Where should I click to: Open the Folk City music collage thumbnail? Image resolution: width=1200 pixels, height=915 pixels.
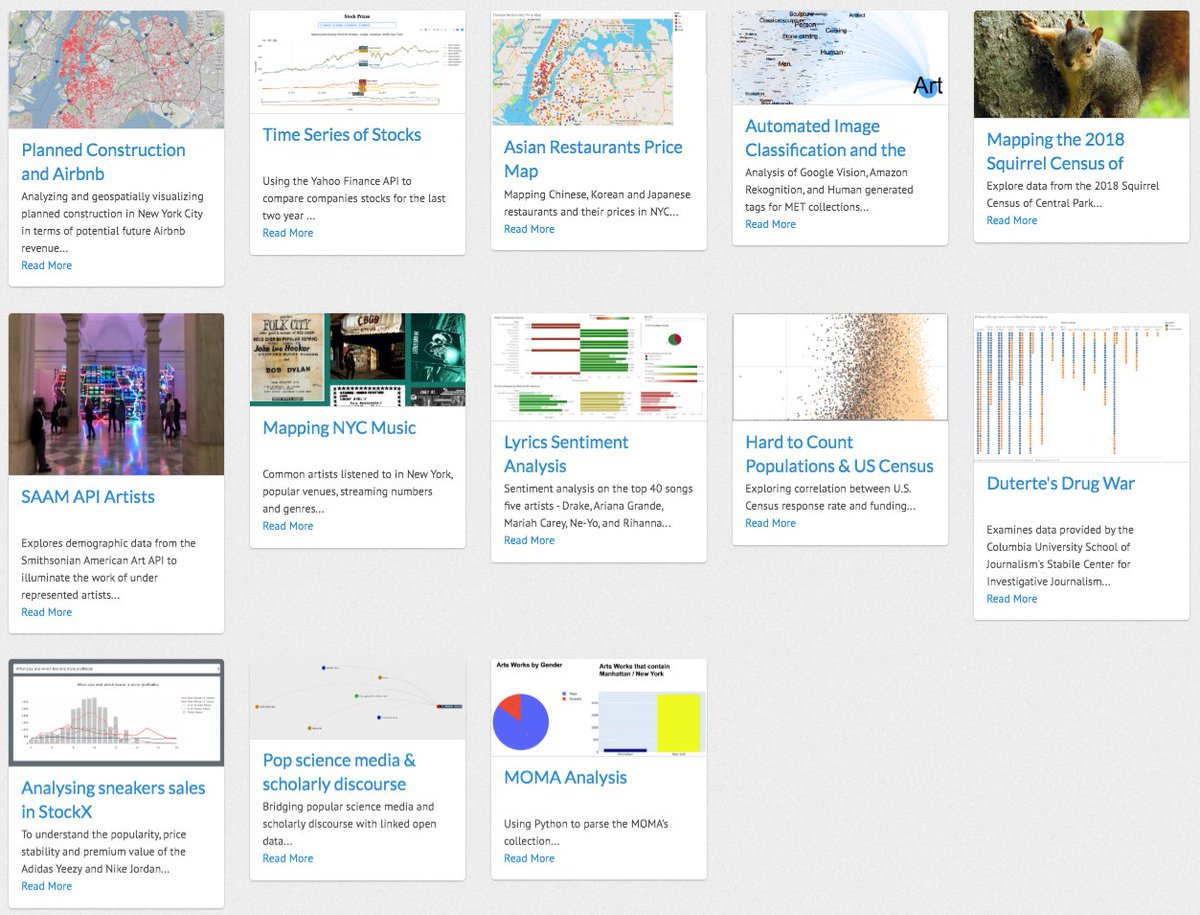click(x=357, y=360)
